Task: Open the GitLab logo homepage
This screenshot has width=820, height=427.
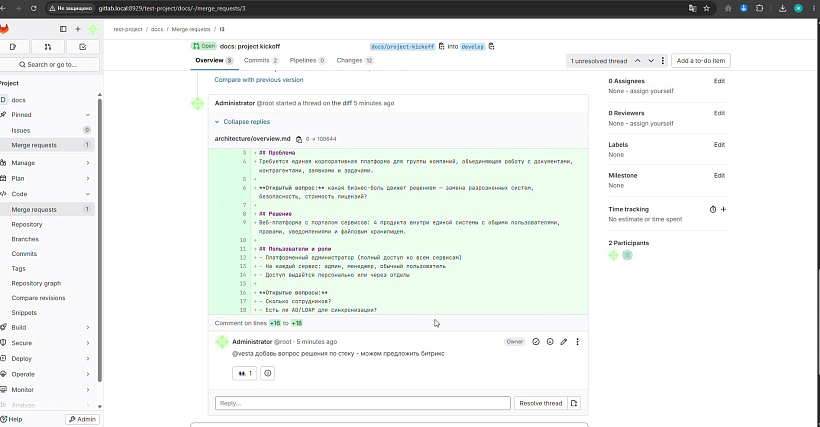Action: (x=4, y=29)
